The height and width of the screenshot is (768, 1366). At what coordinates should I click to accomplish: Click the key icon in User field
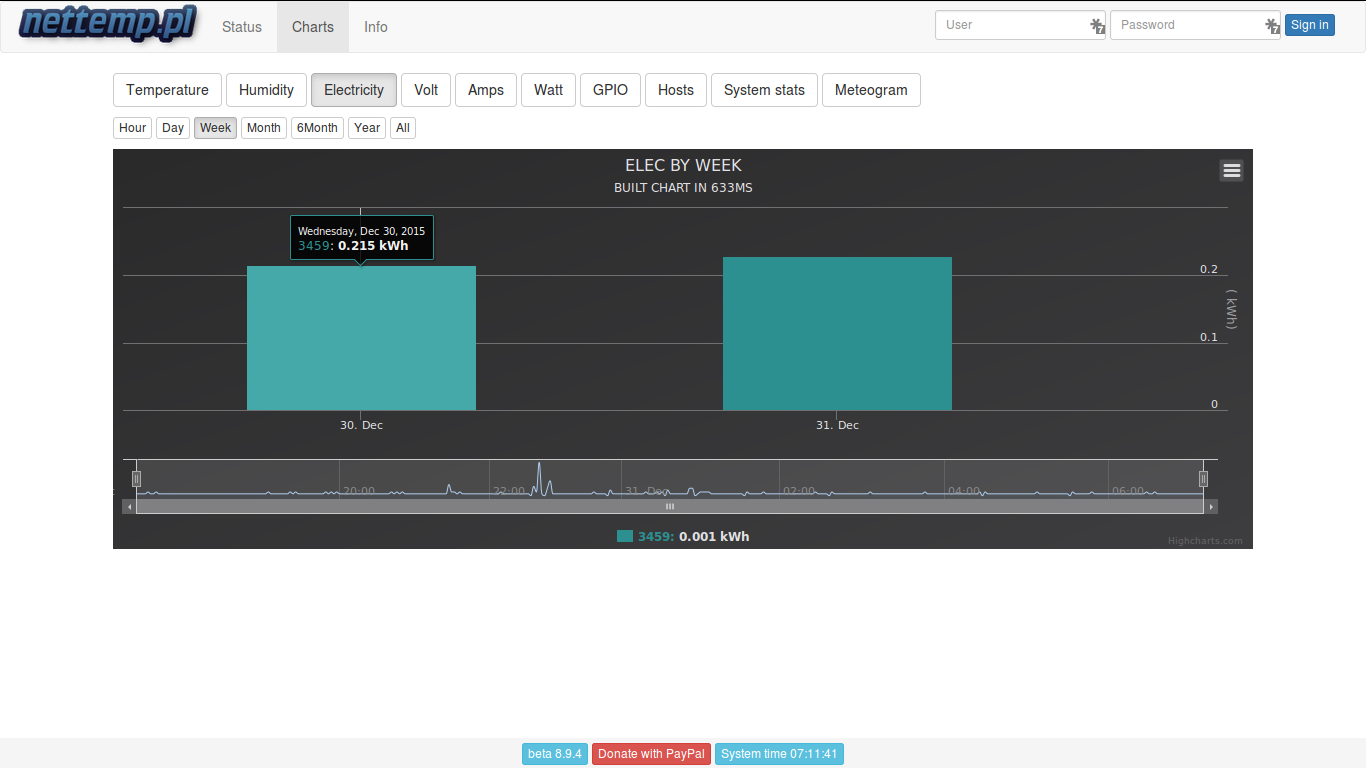1097,26
